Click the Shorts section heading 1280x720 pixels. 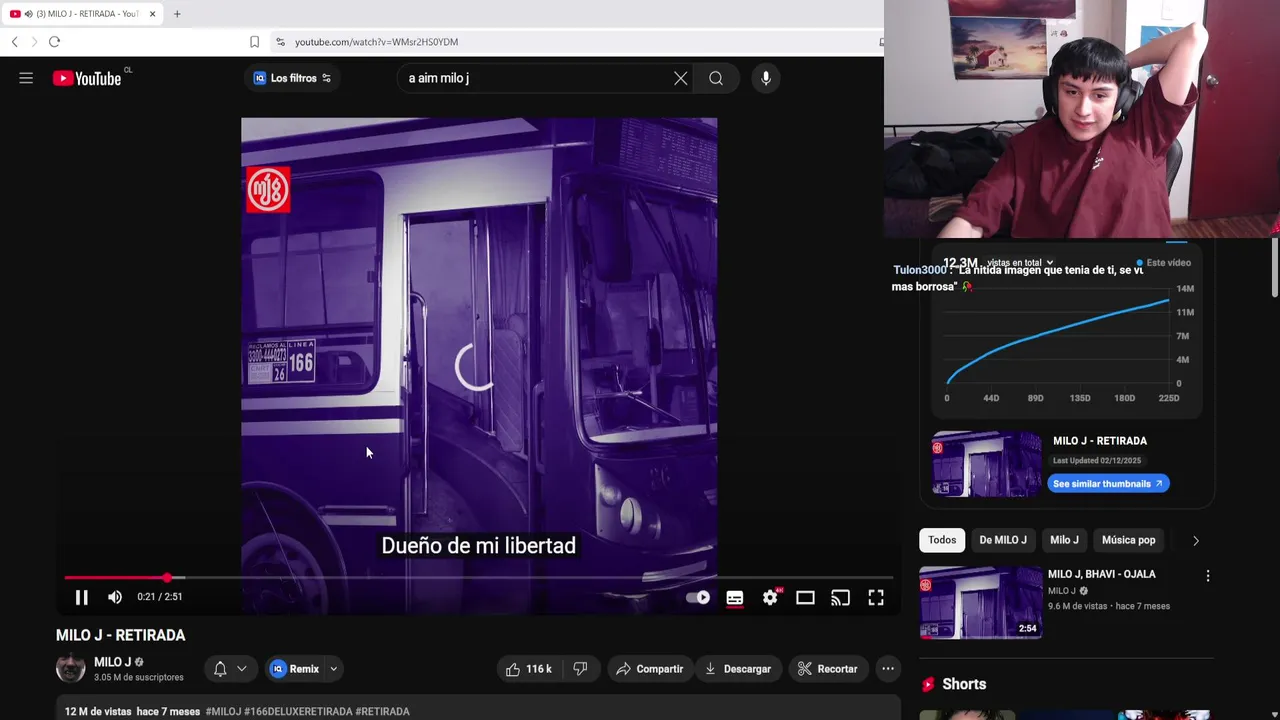pos(964,684)
